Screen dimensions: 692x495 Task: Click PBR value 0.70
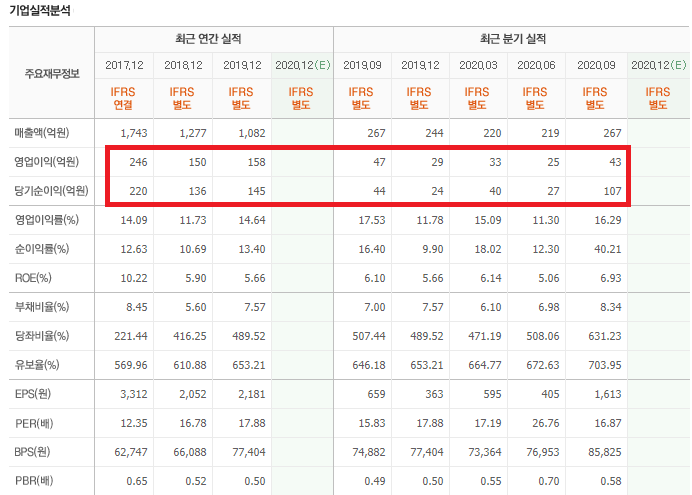[x=549, y=481]
